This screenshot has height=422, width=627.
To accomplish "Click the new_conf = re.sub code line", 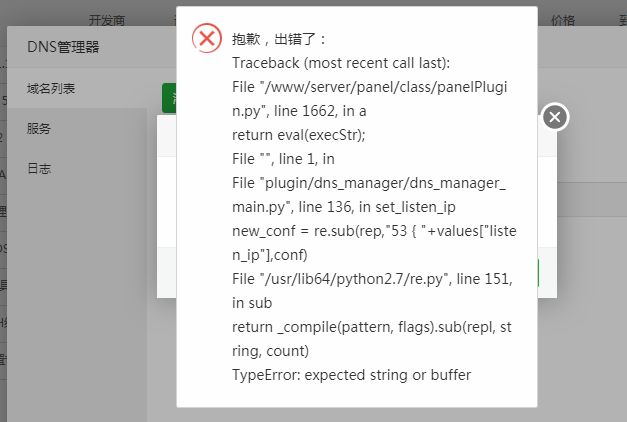I will 374,243.
